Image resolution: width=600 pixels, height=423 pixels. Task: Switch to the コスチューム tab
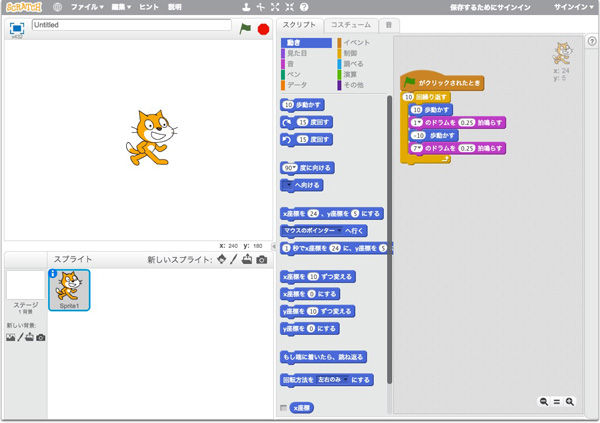pos(351,25)
